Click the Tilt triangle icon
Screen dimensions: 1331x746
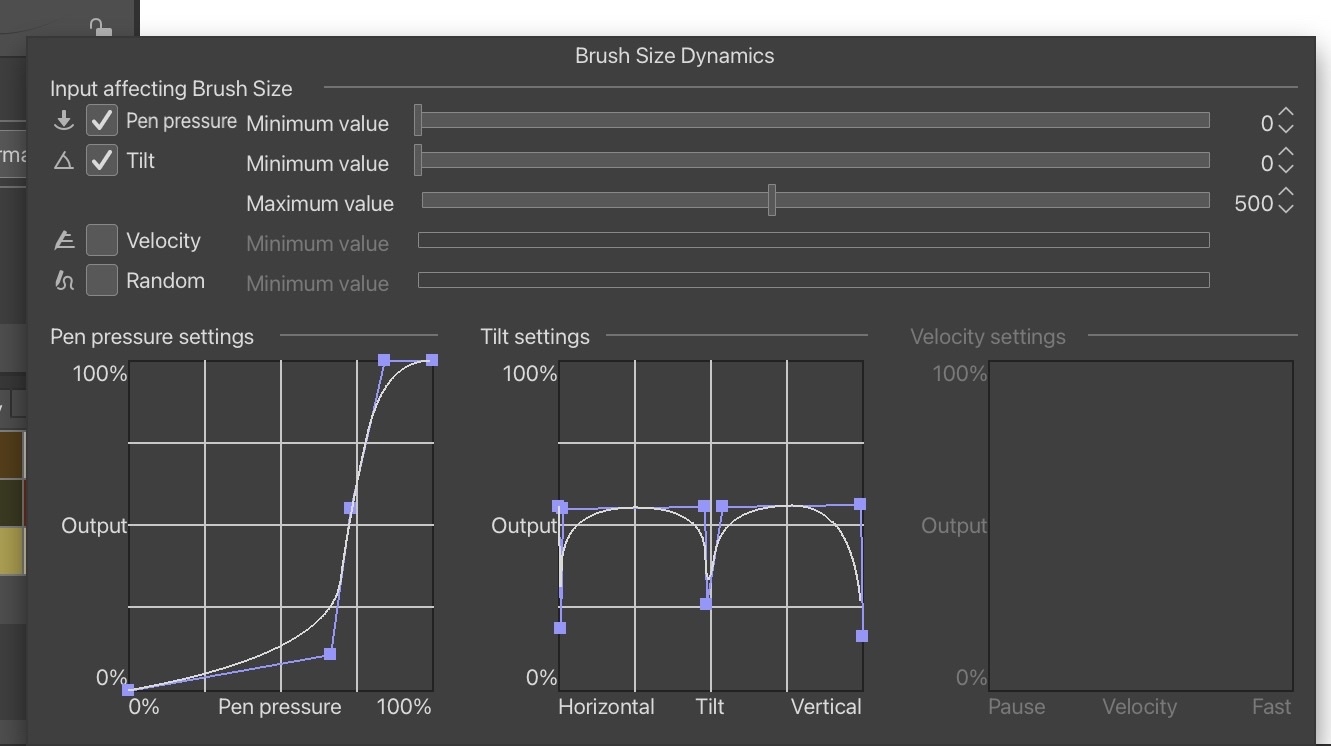click(64, 161)
